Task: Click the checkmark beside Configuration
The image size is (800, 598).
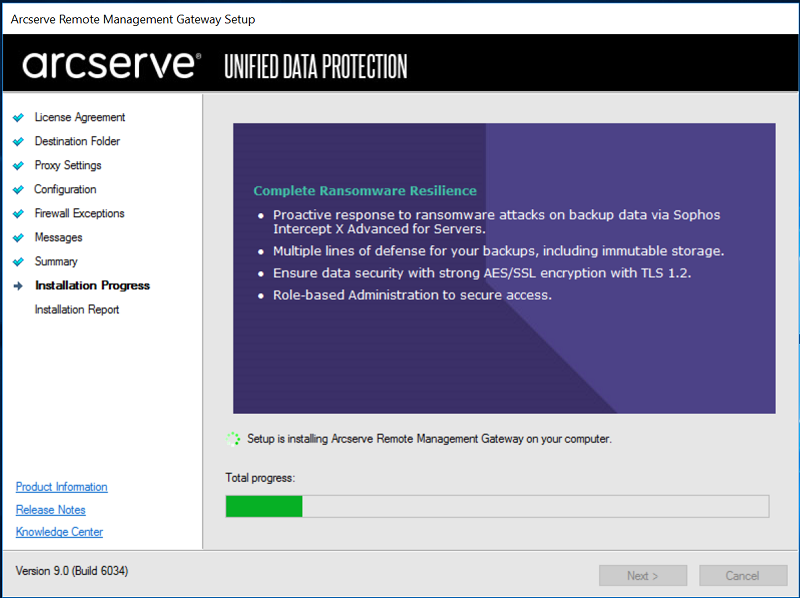Action: coord(18,189)
